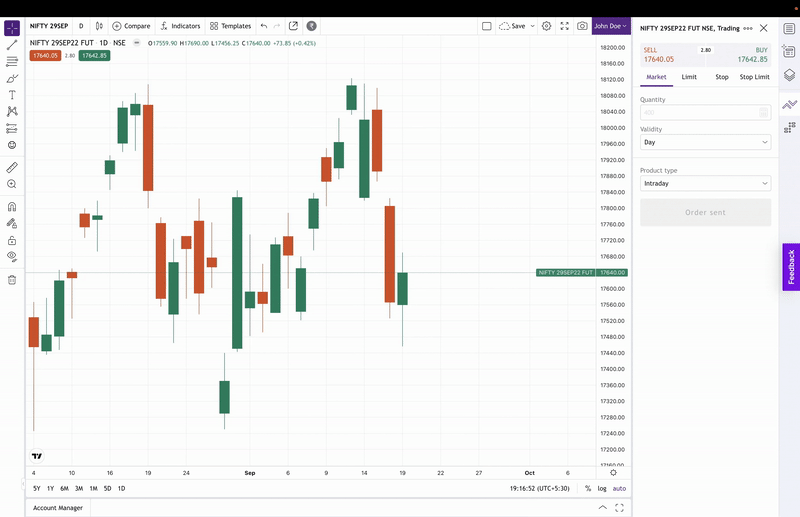Image resolution: width=800 pixels, height=517 pixels.
Task: Select the Text annotation tool
Action: [12, 95]
